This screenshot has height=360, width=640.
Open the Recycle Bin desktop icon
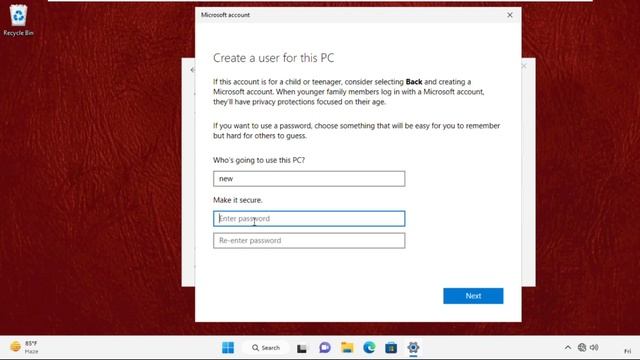18,20
